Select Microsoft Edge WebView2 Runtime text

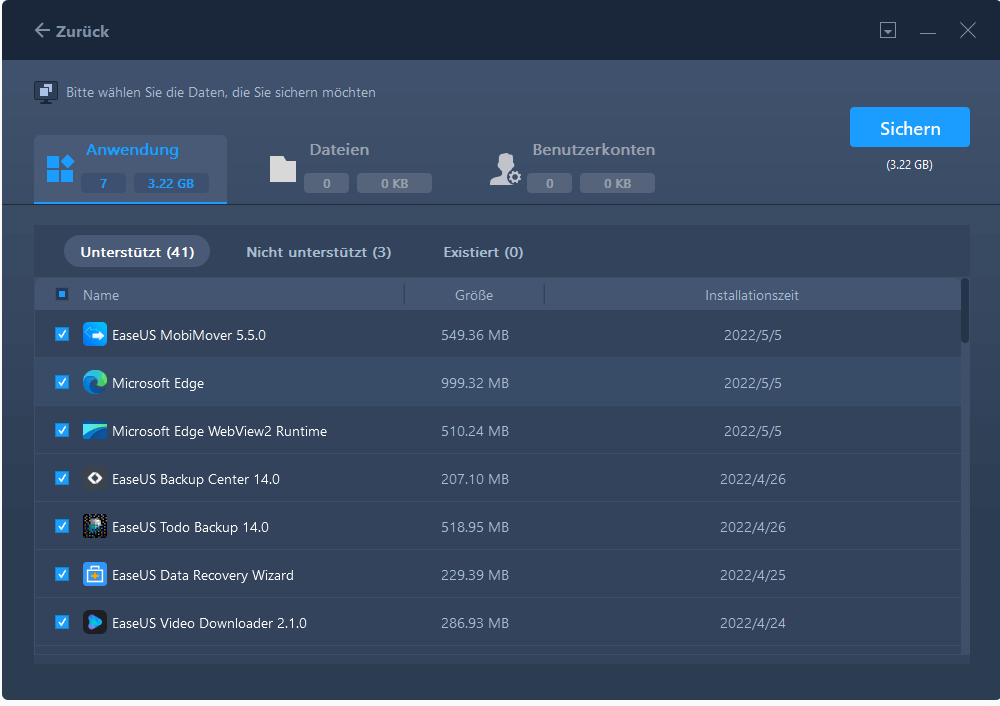[219, 432]
